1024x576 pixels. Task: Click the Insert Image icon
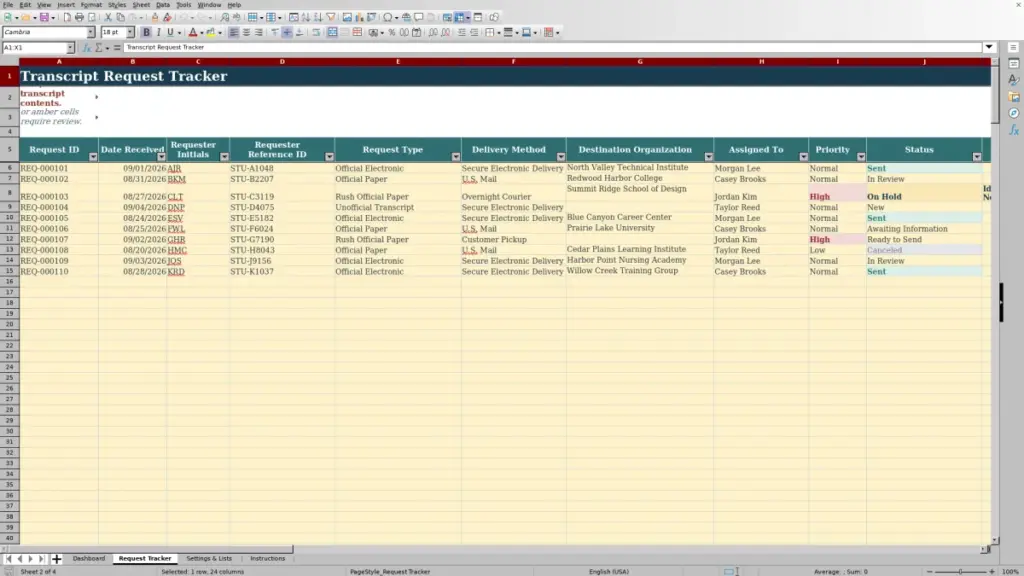tap(347, 18)
